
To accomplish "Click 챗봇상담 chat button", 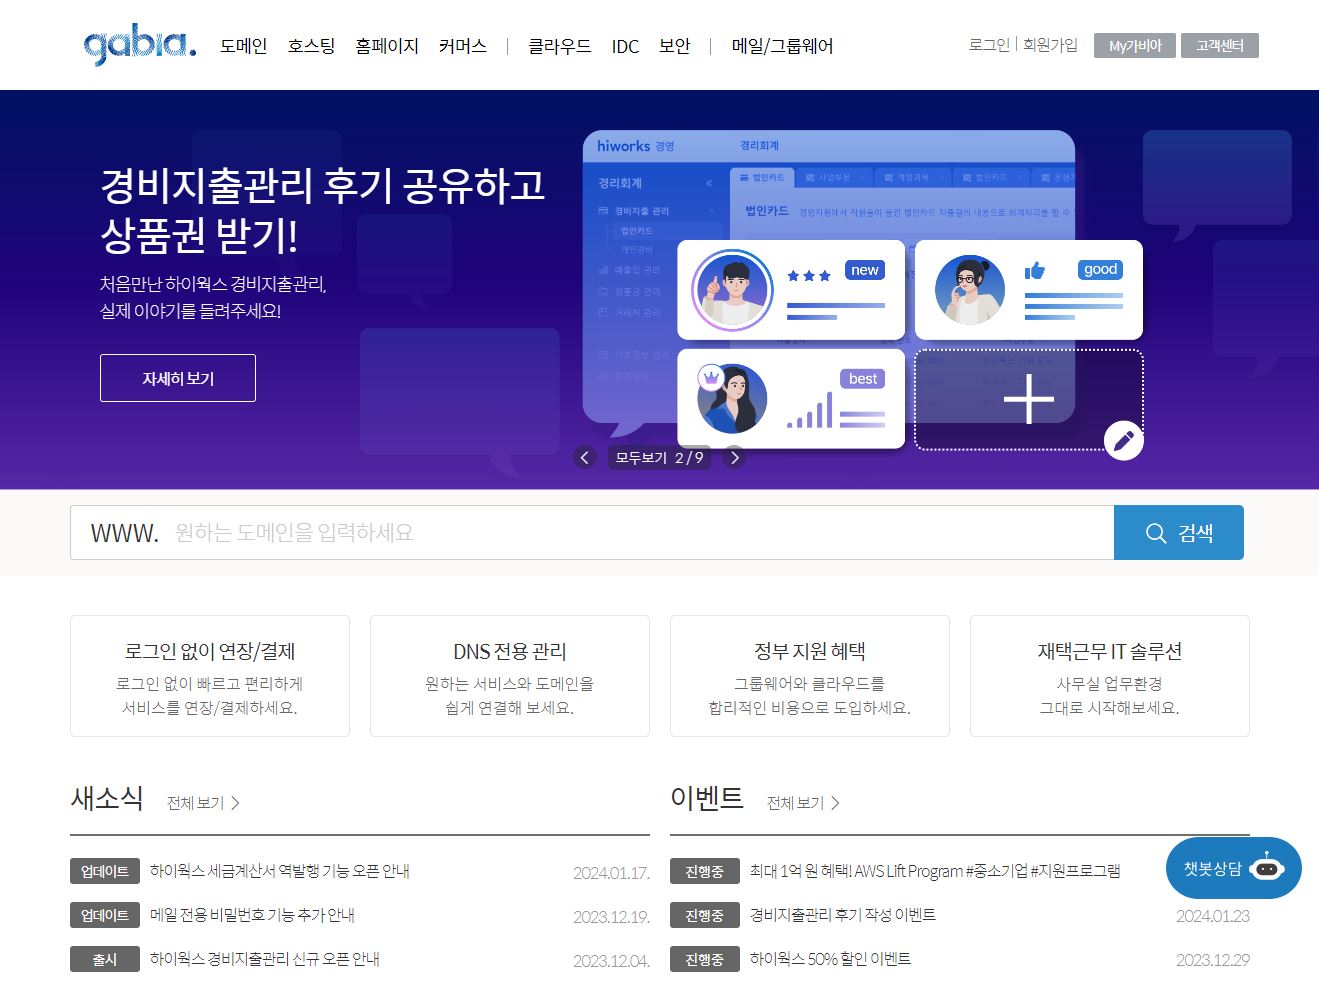I will coord(1234,868).
